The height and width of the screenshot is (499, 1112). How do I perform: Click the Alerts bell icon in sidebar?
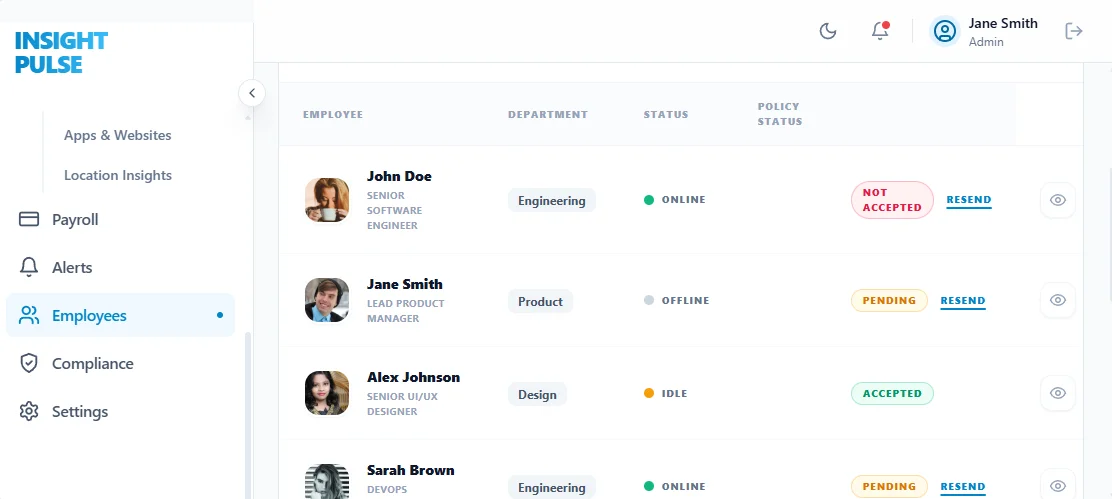tap(29, 267)
